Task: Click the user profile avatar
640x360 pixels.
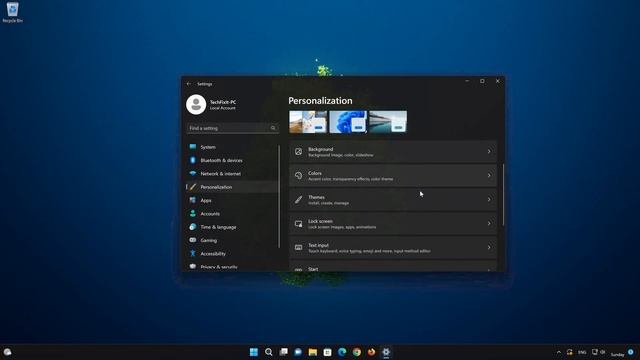Action: click(x=196, y=104)
